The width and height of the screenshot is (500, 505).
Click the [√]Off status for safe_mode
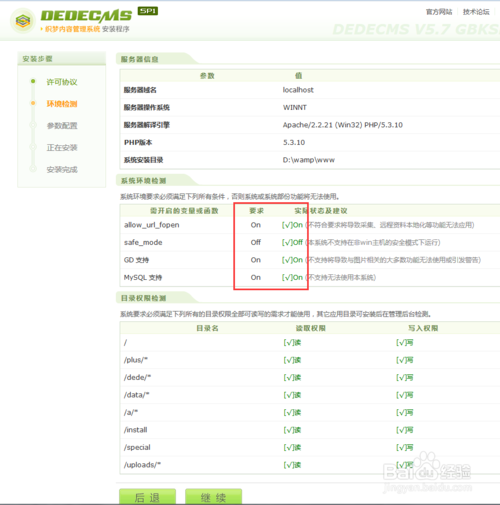click(x=292, y=242)
